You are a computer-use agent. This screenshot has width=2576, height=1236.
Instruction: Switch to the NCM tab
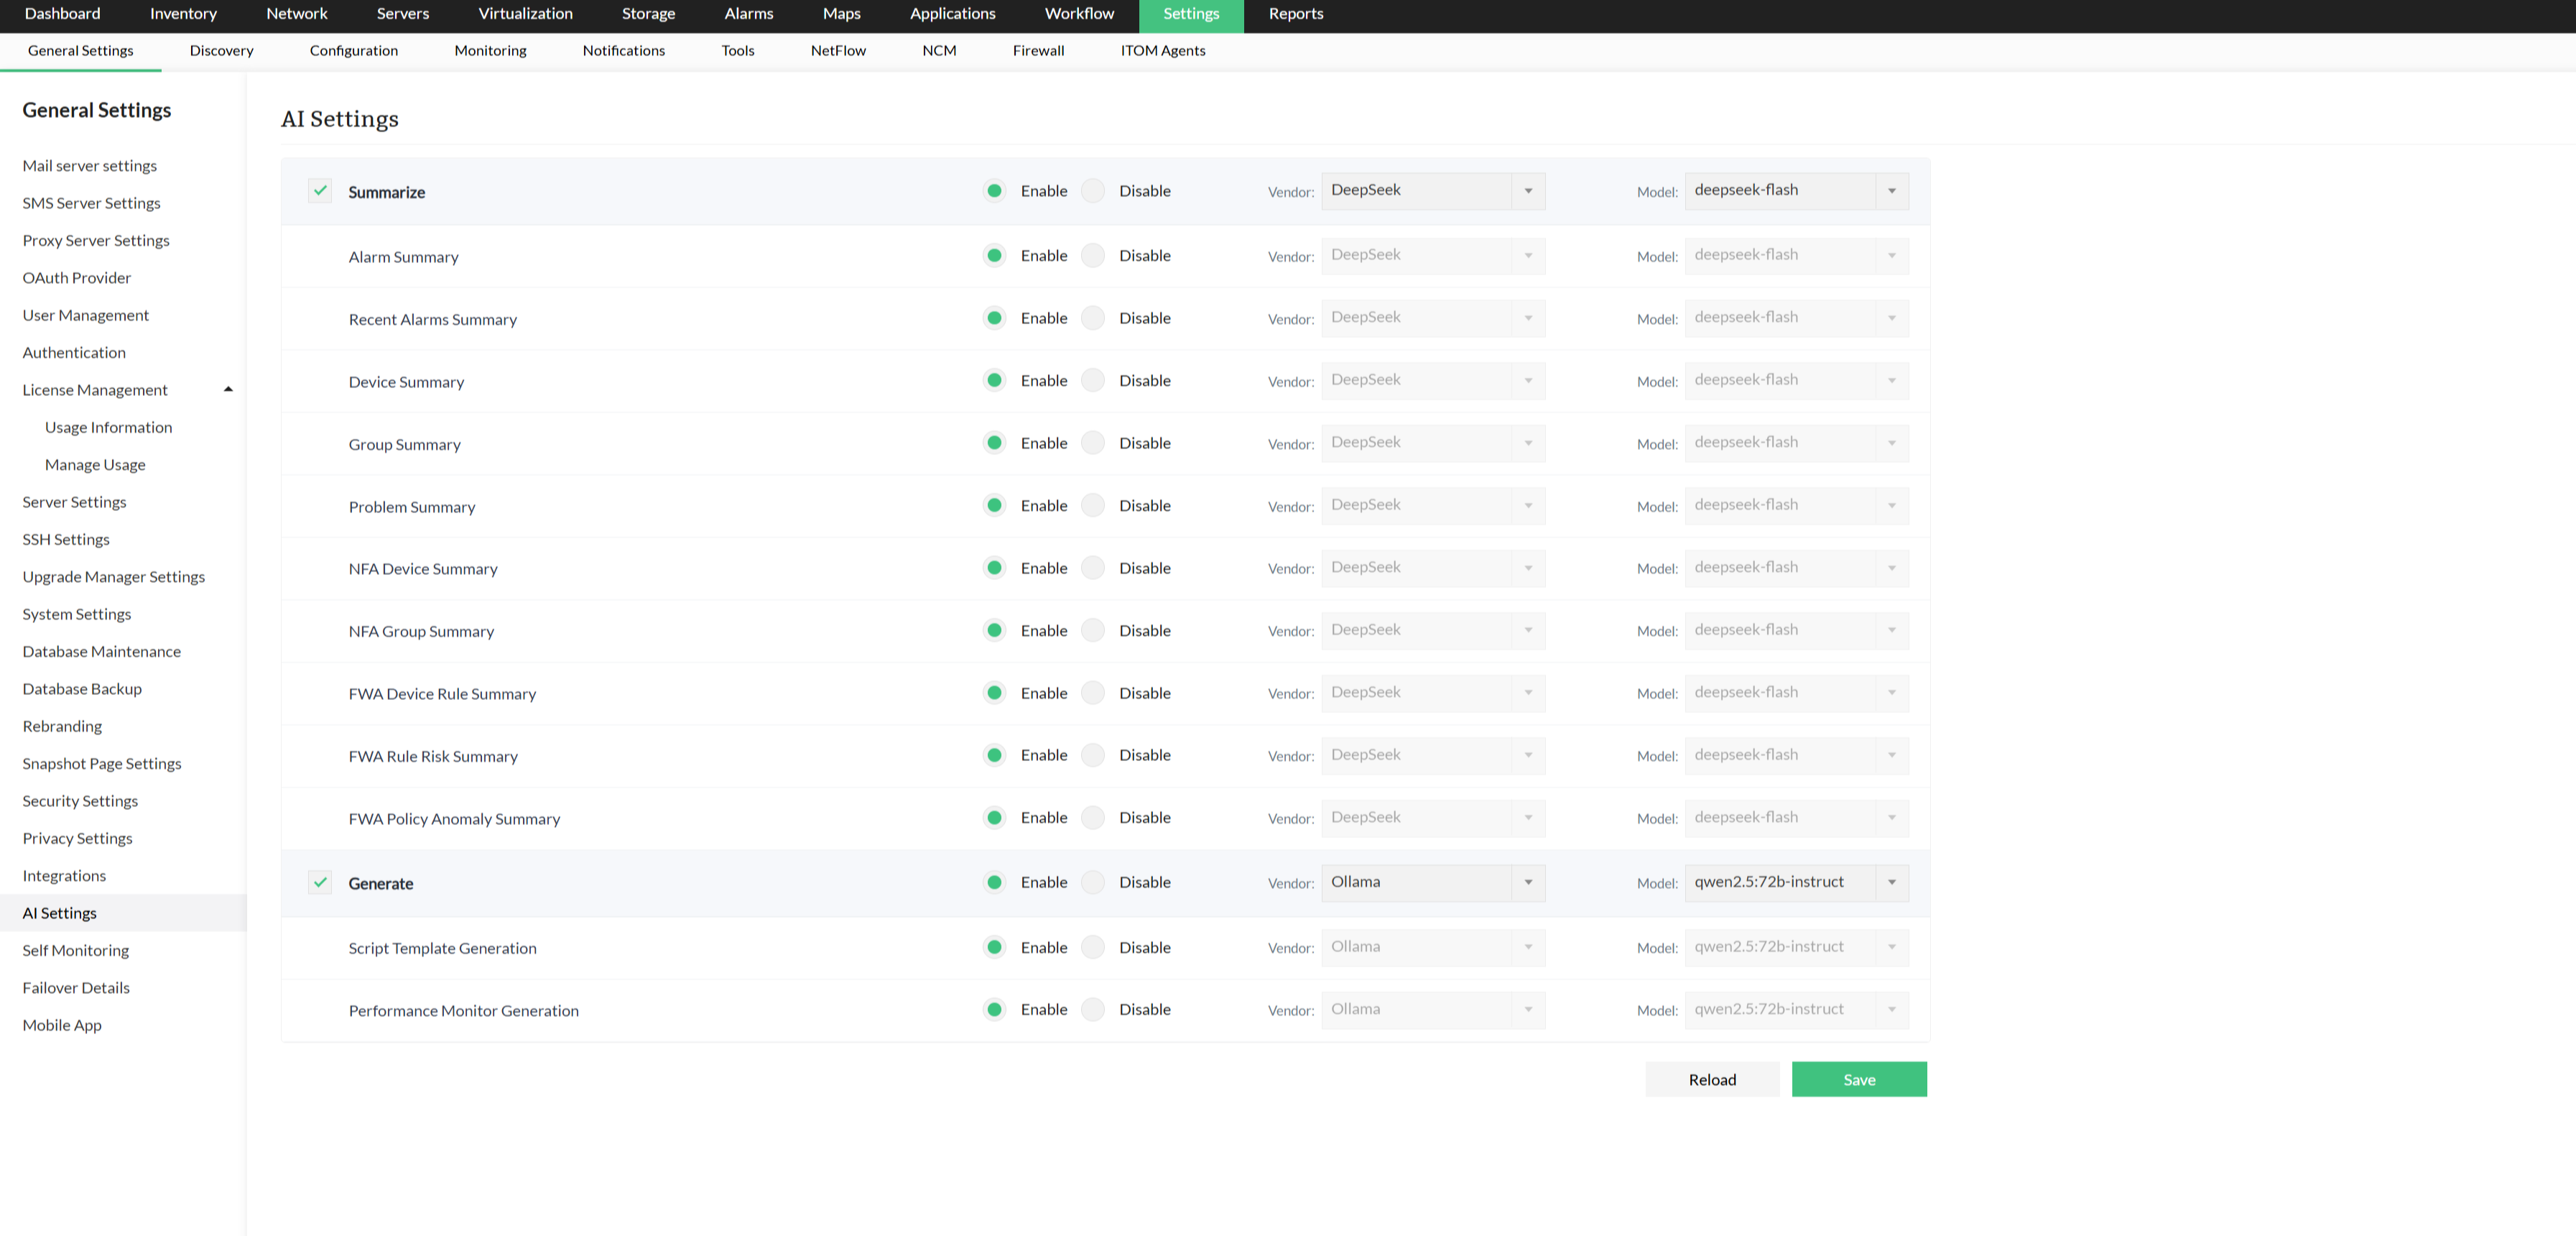coord(939,50)
